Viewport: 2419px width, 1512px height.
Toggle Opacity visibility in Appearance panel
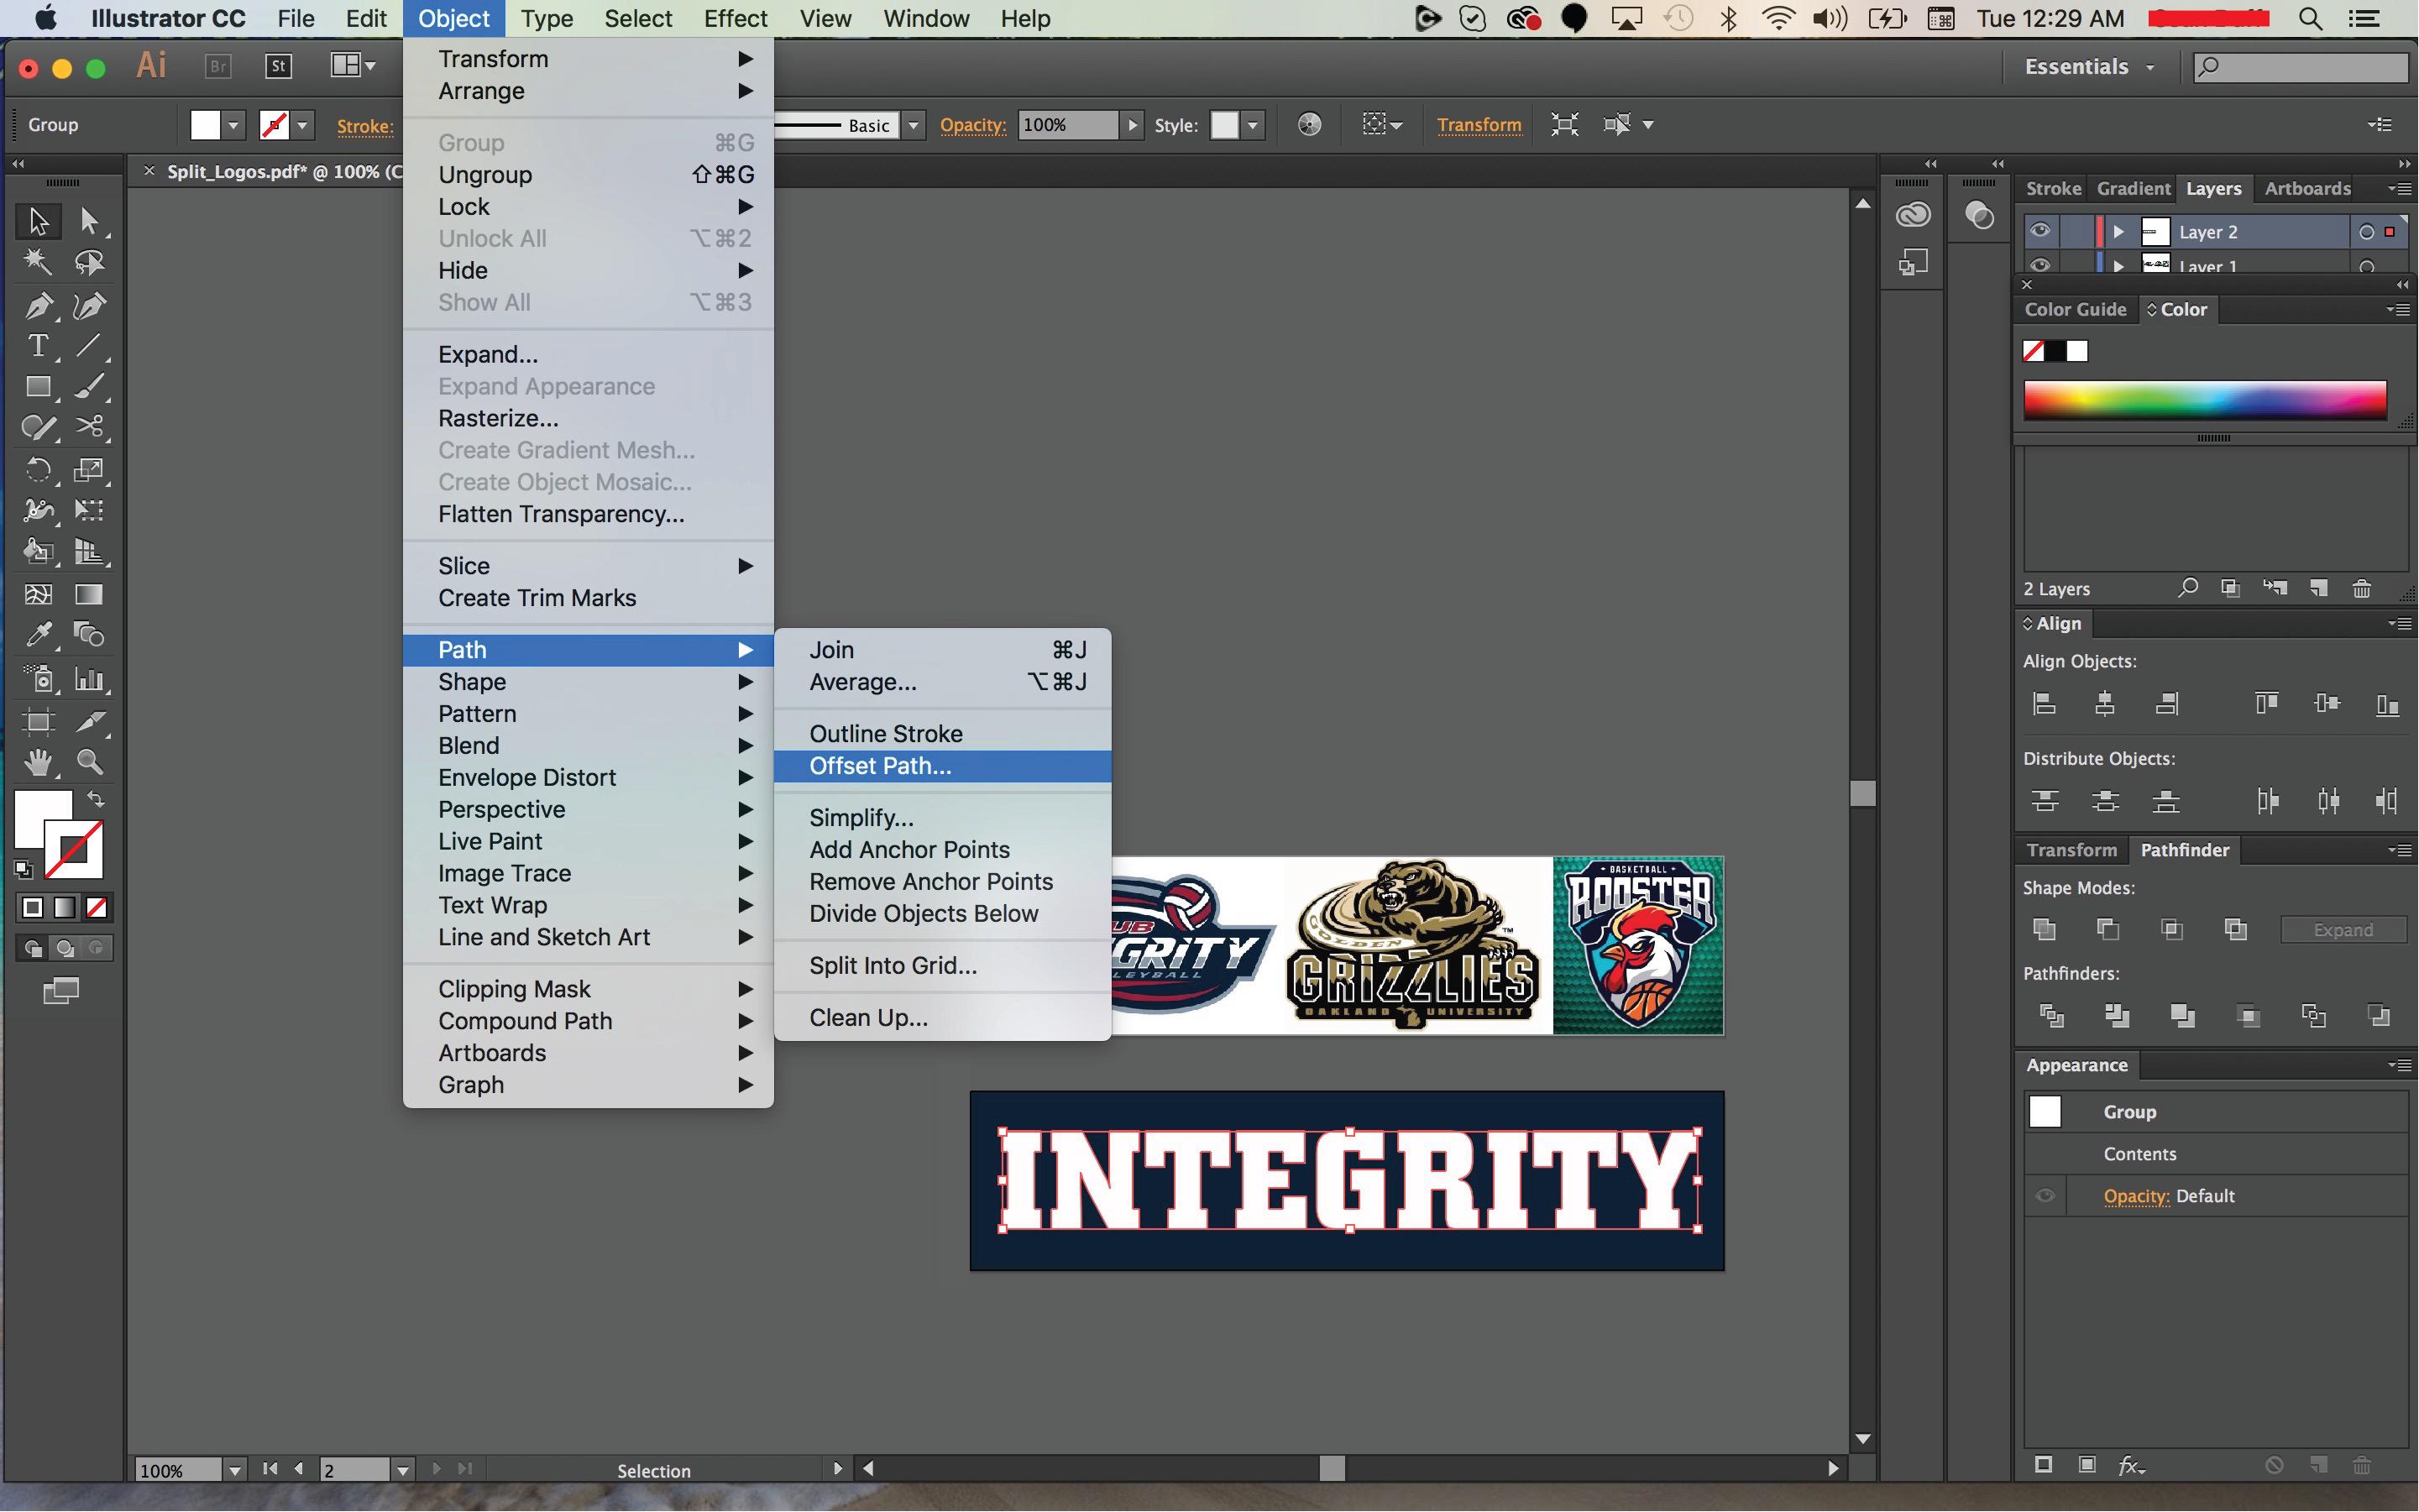tap(2044, 1196)
